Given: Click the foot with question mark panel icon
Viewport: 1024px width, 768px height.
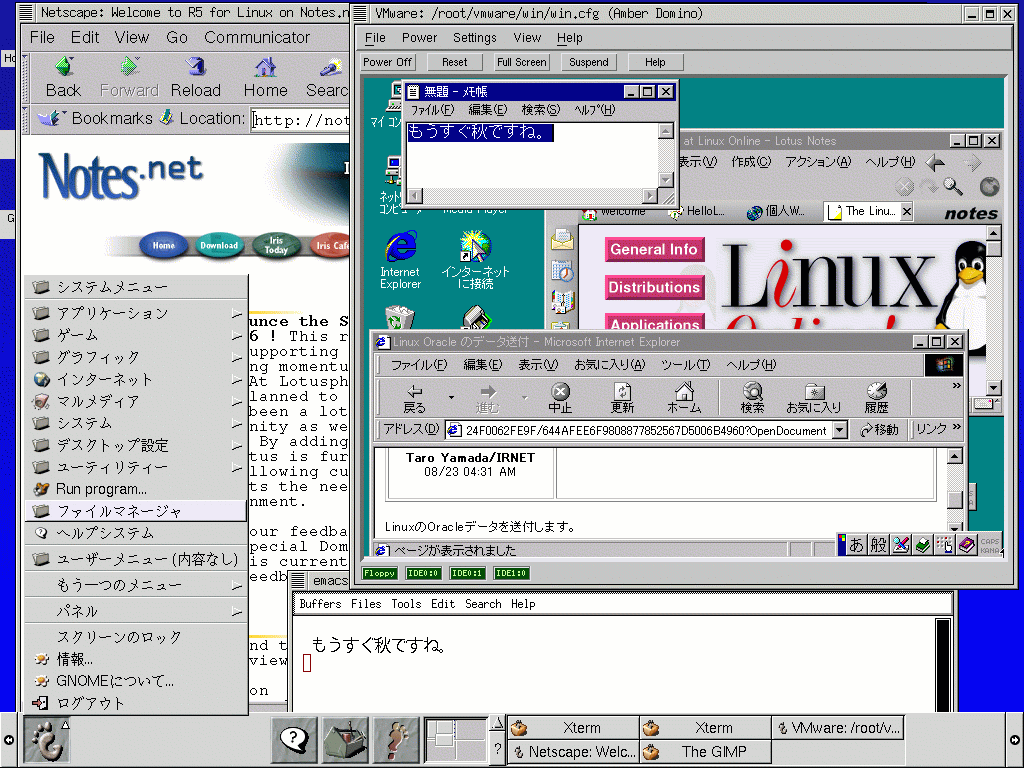Looking at the screenshot, I should 396,740.
